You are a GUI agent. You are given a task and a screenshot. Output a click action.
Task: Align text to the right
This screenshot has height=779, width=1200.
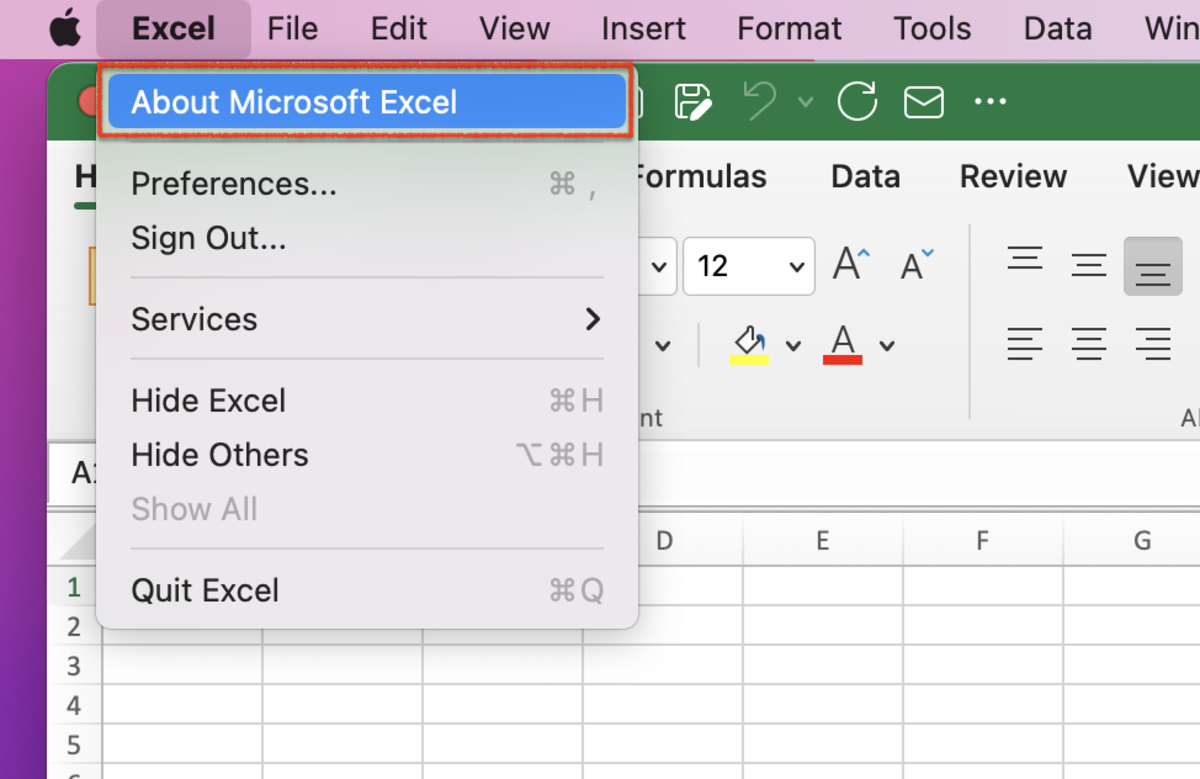point(1153,343)
